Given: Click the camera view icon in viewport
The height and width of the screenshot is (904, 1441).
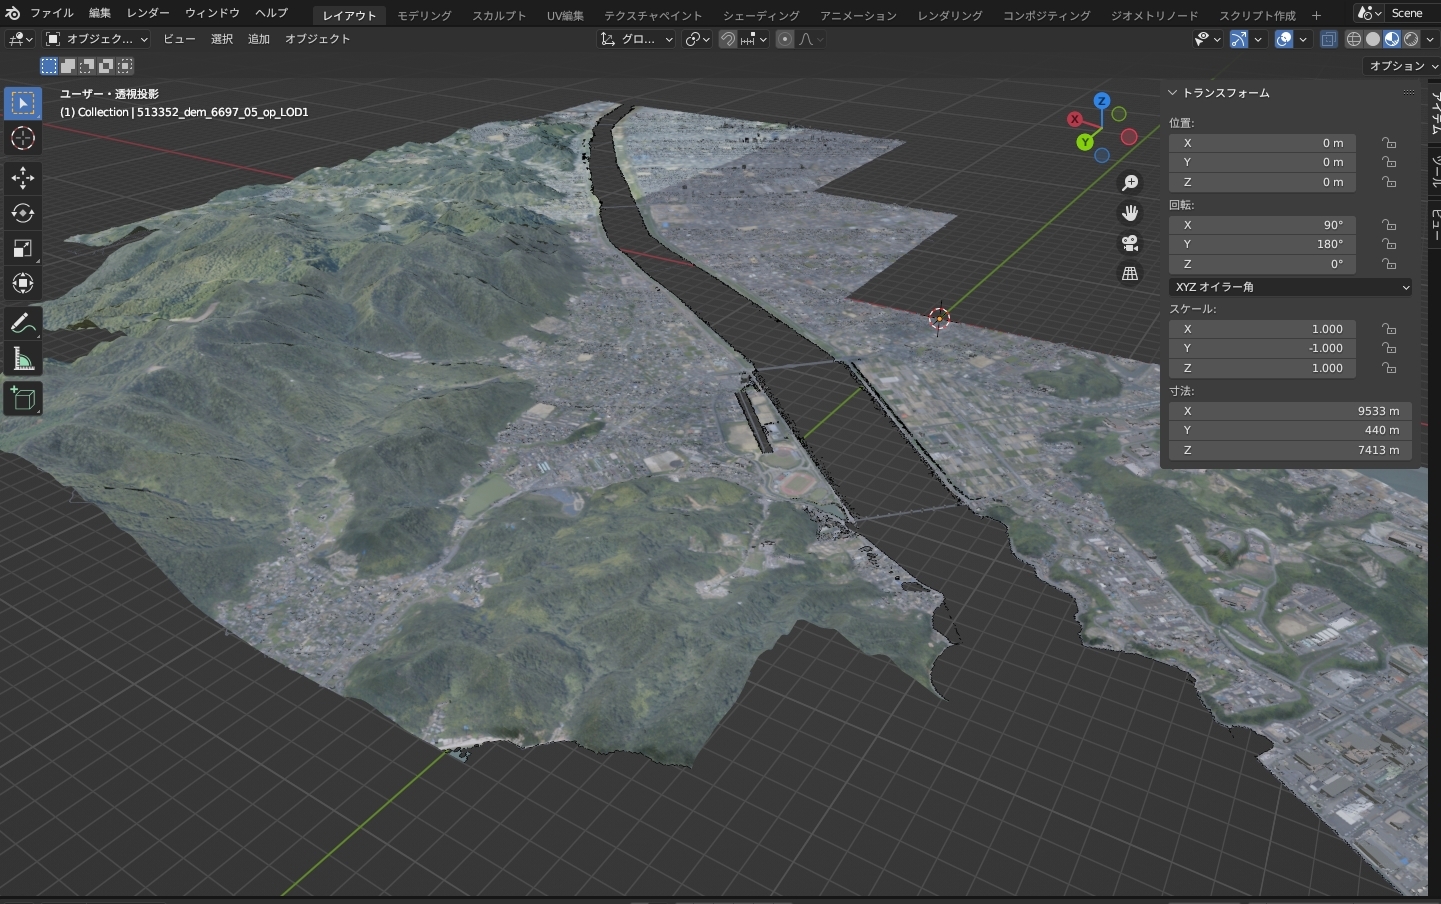Looking at the screenshot, I should pos(1130,243).
